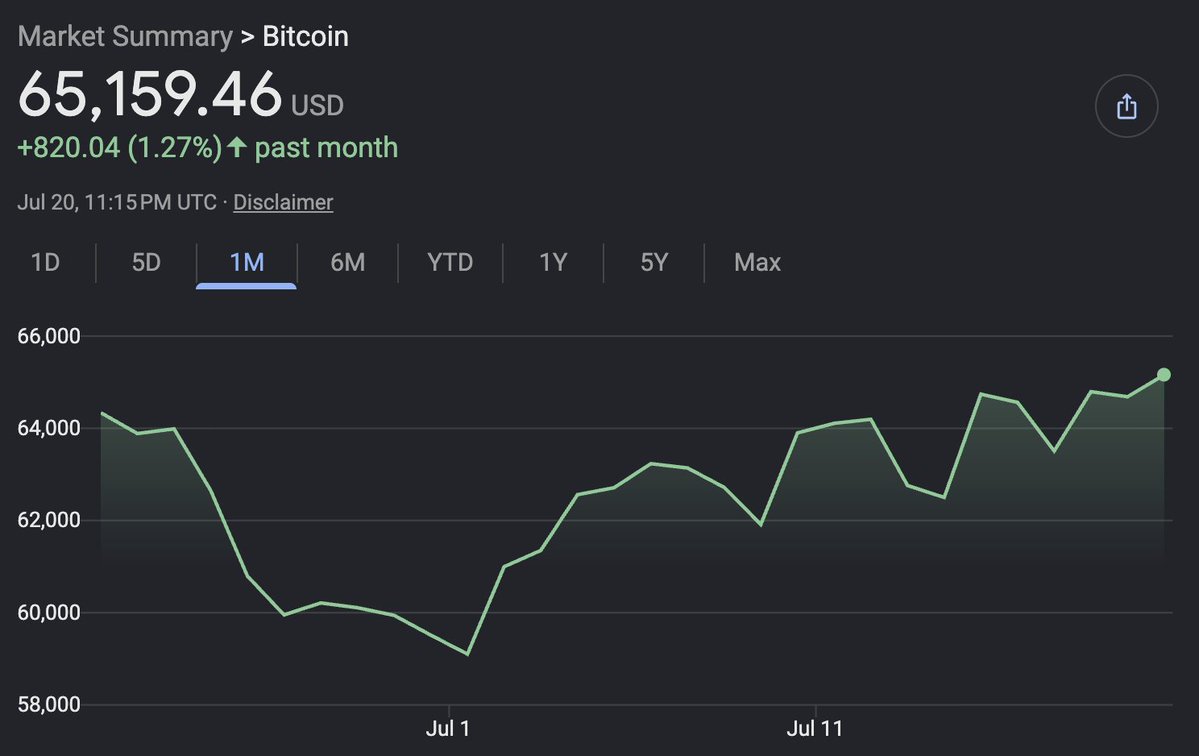Switch to the 5Y time range tab
1199x756 pixels.
pos(654,262)
